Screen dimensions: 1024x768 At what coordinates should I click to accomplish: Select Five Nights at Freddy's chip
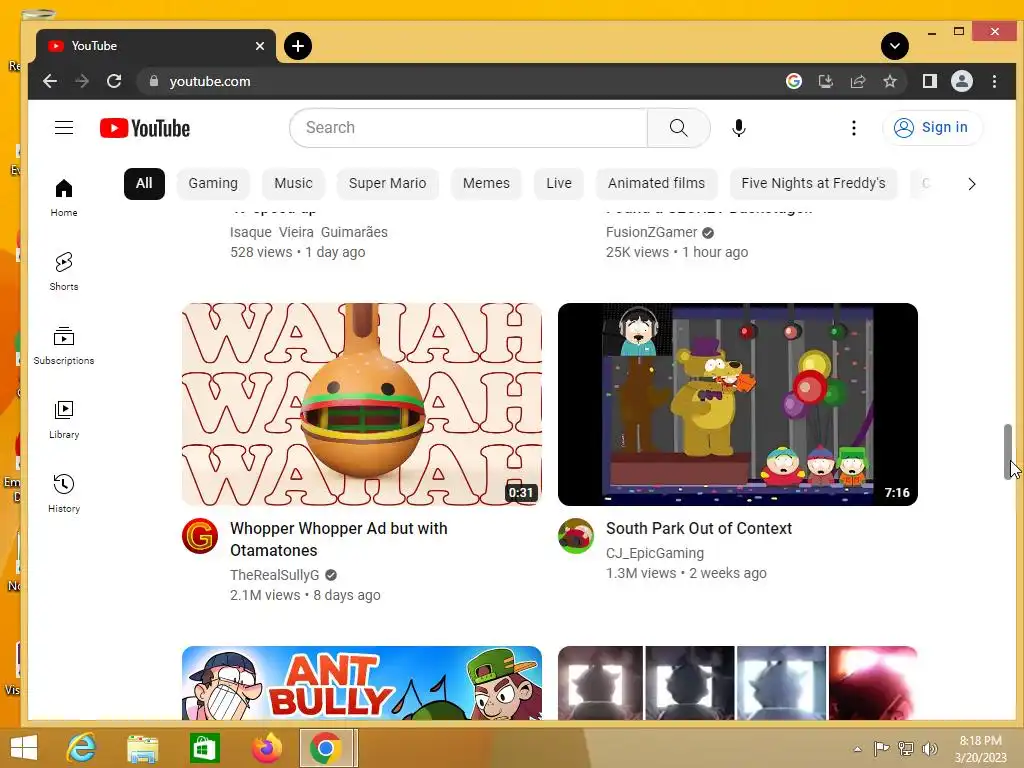(x=813, y=184)
